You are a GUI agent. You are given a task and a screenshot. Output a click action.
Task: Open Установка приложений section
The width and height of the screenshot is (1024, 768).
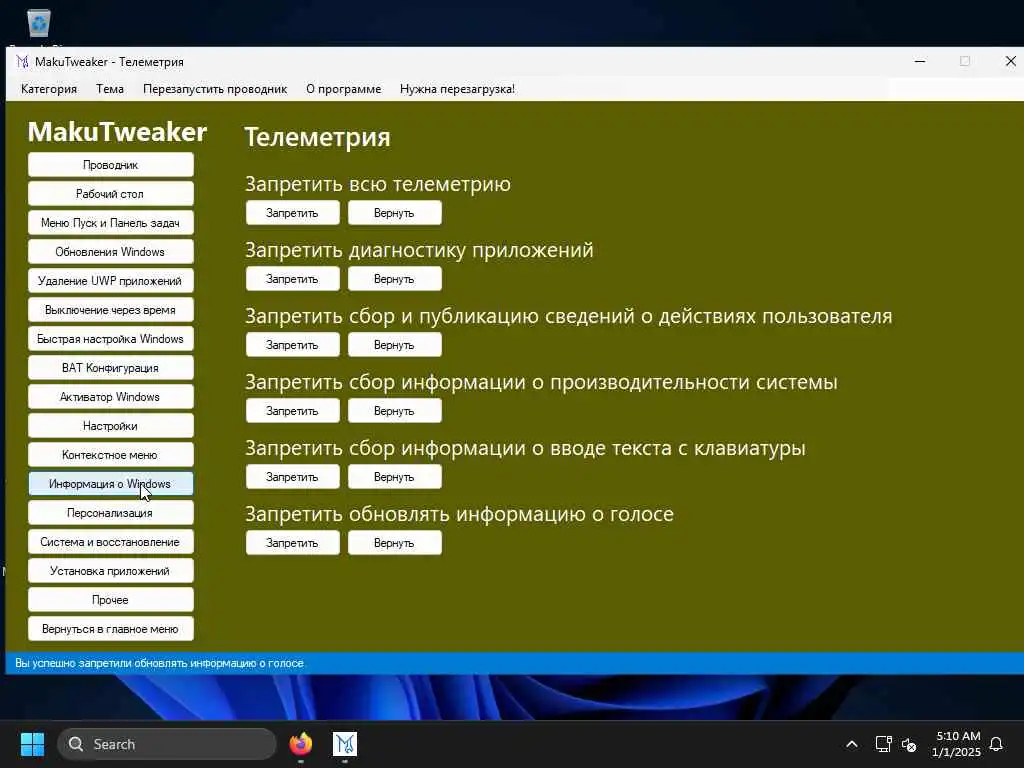pos(110,571)
